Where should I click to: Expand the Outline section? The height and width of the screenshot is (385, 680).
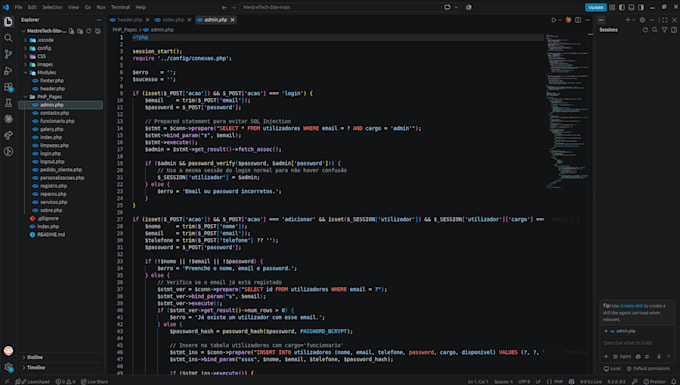pyautogui.click(x=61, y=357)
